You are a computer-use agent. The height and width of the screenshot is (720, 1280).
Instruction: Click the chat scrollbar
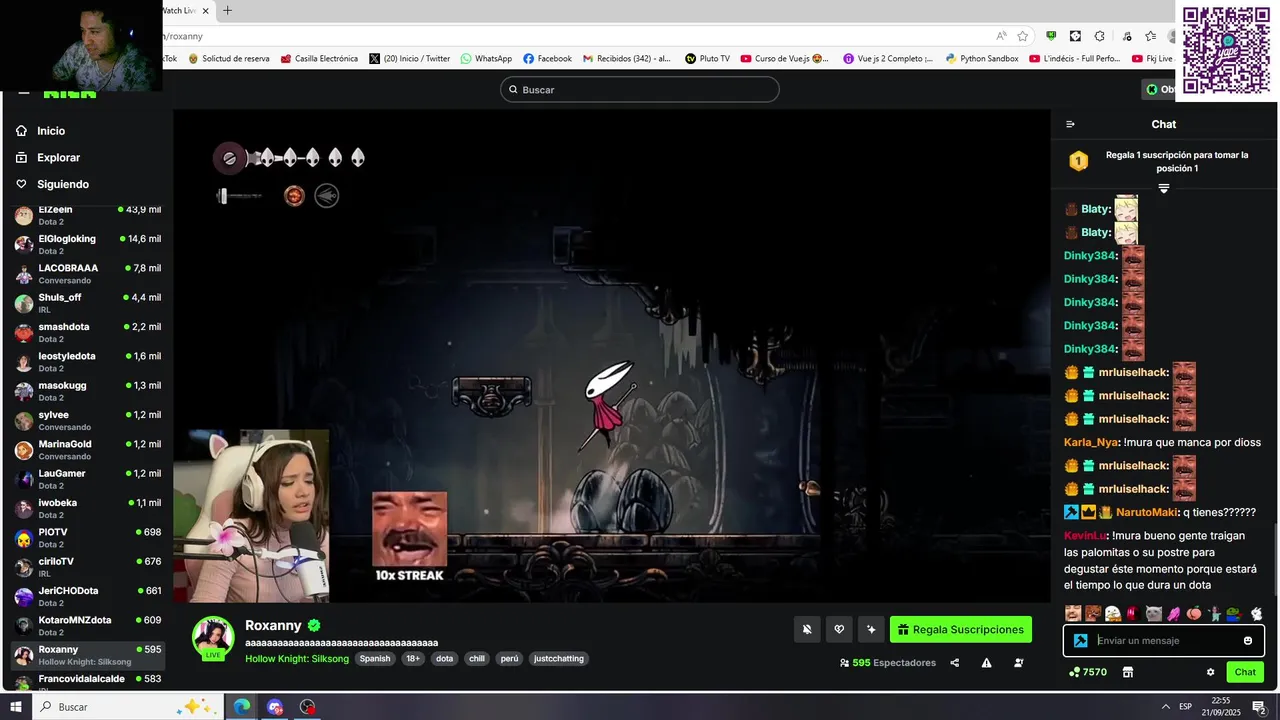[x=1275, y=560]
